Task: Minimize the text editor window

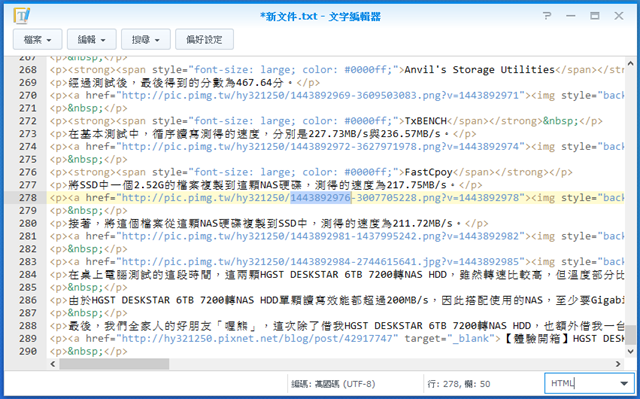Action: pos(571,16)
